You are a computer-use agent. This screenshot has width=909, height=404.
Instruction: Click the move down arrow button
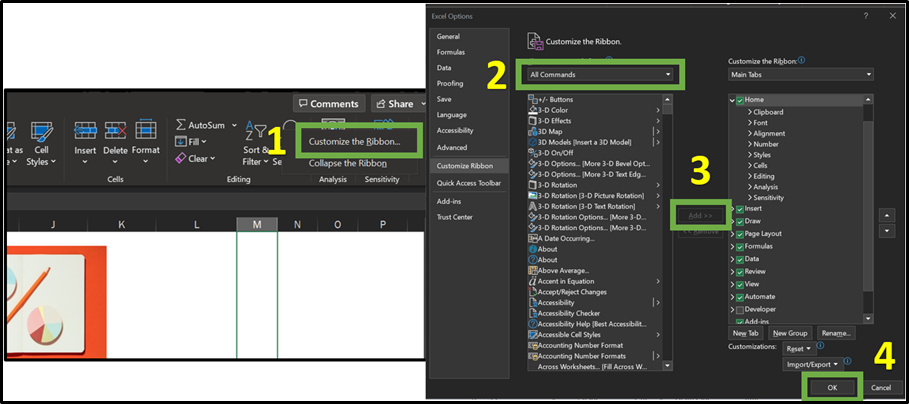pos(887,231)
